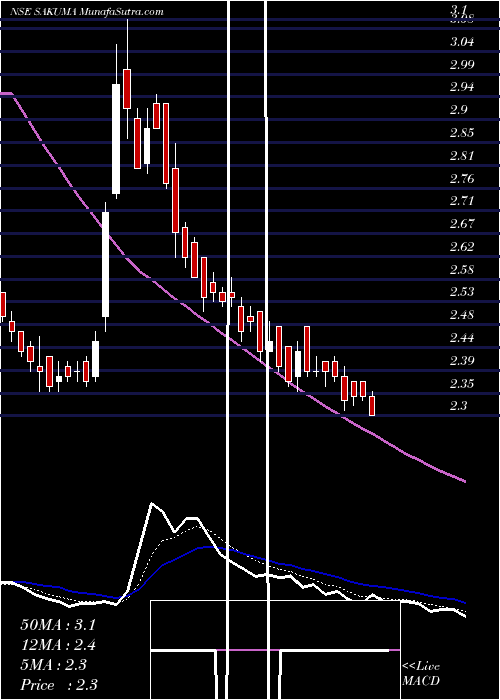Click the 2.58 price axis label
This screenshot has height=700, width=500.
tap(462, 269)
